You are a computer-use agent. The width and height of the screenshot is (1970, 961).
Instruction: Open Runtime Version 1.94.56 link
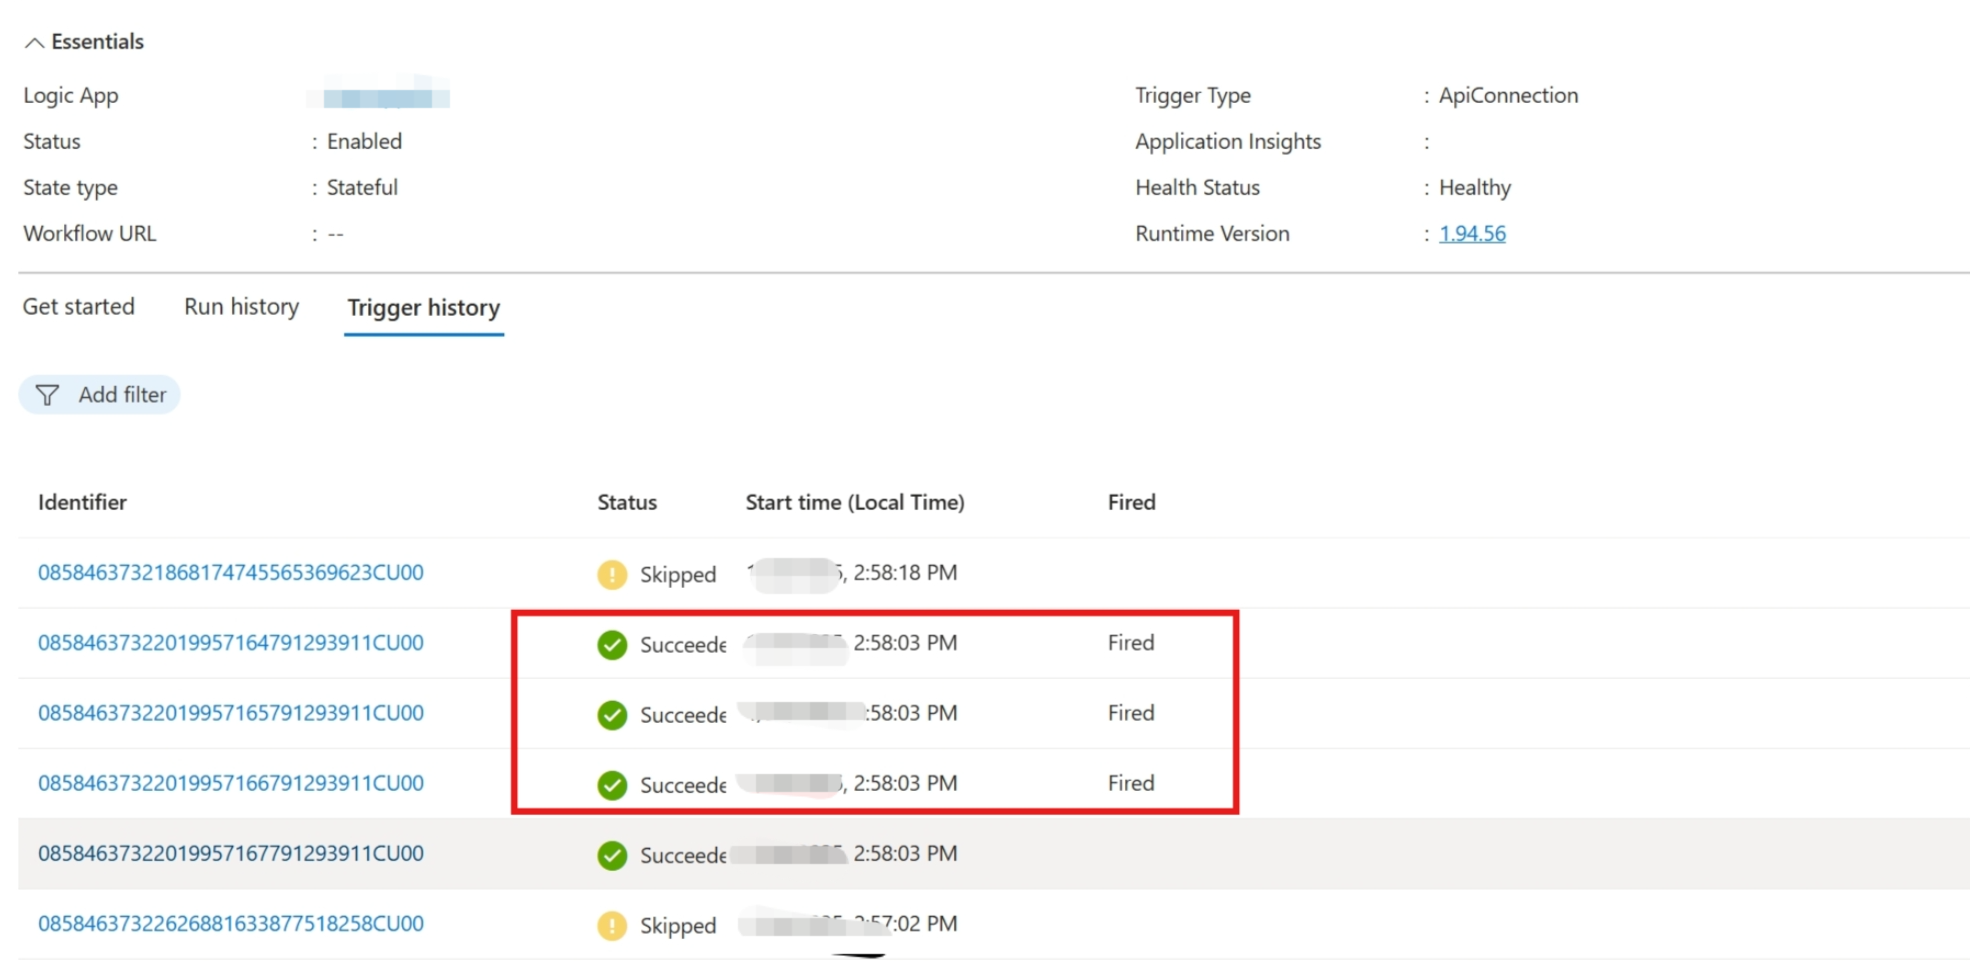point(1471,234)
